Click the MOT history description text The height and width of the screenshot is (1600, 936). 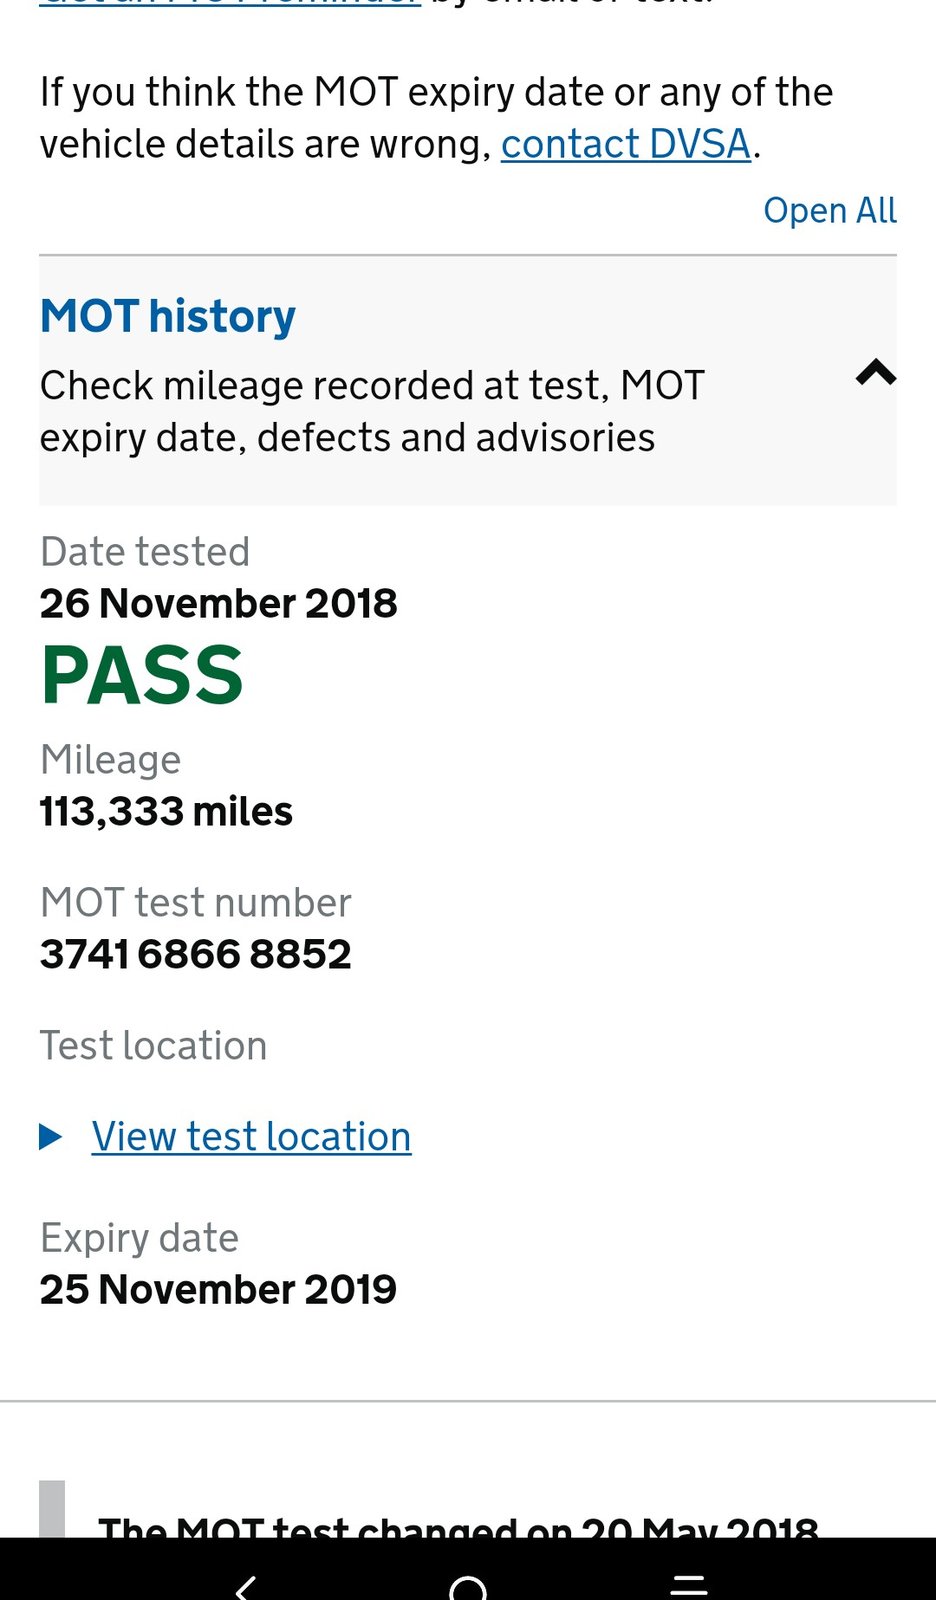coord(372,411)
